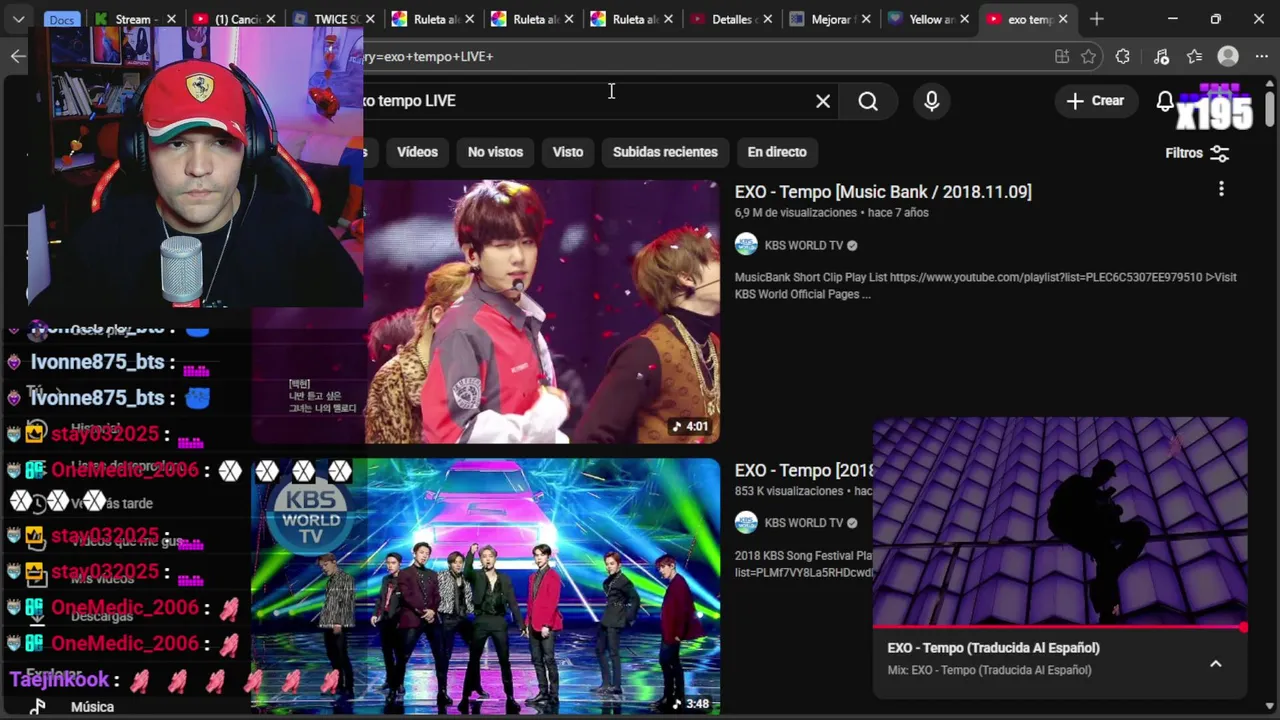Open EXO - Tempo Music Bank 2018.11.09 title

[883, 192]
